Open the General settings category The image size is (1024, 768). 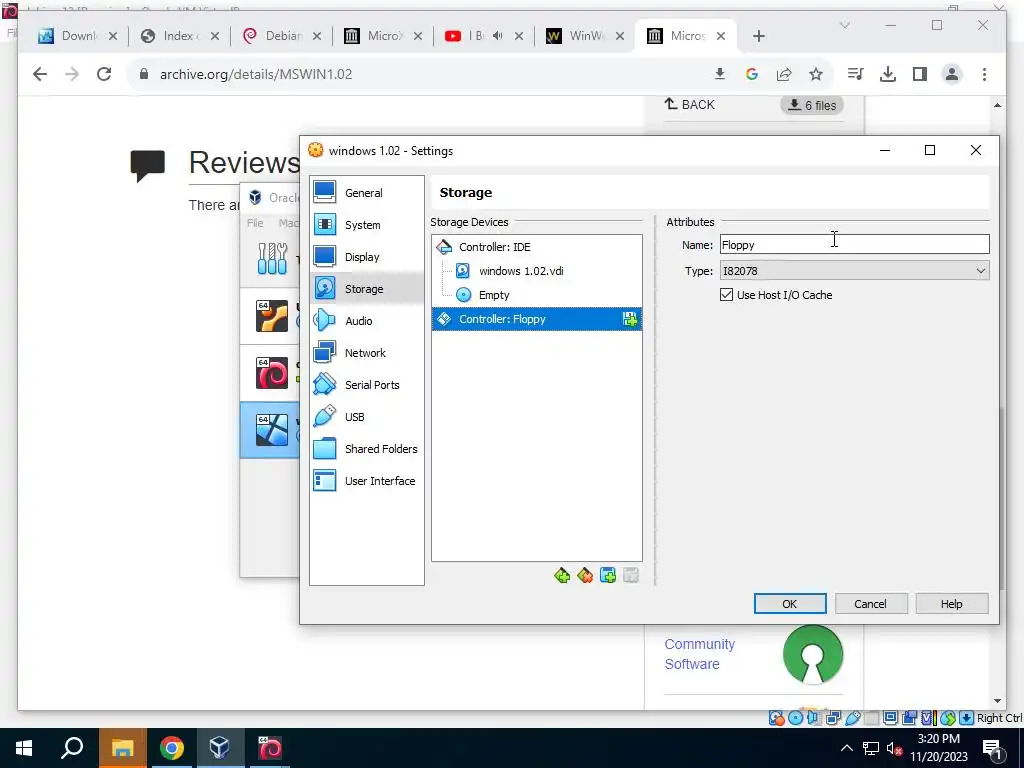(x=366, y=193)
